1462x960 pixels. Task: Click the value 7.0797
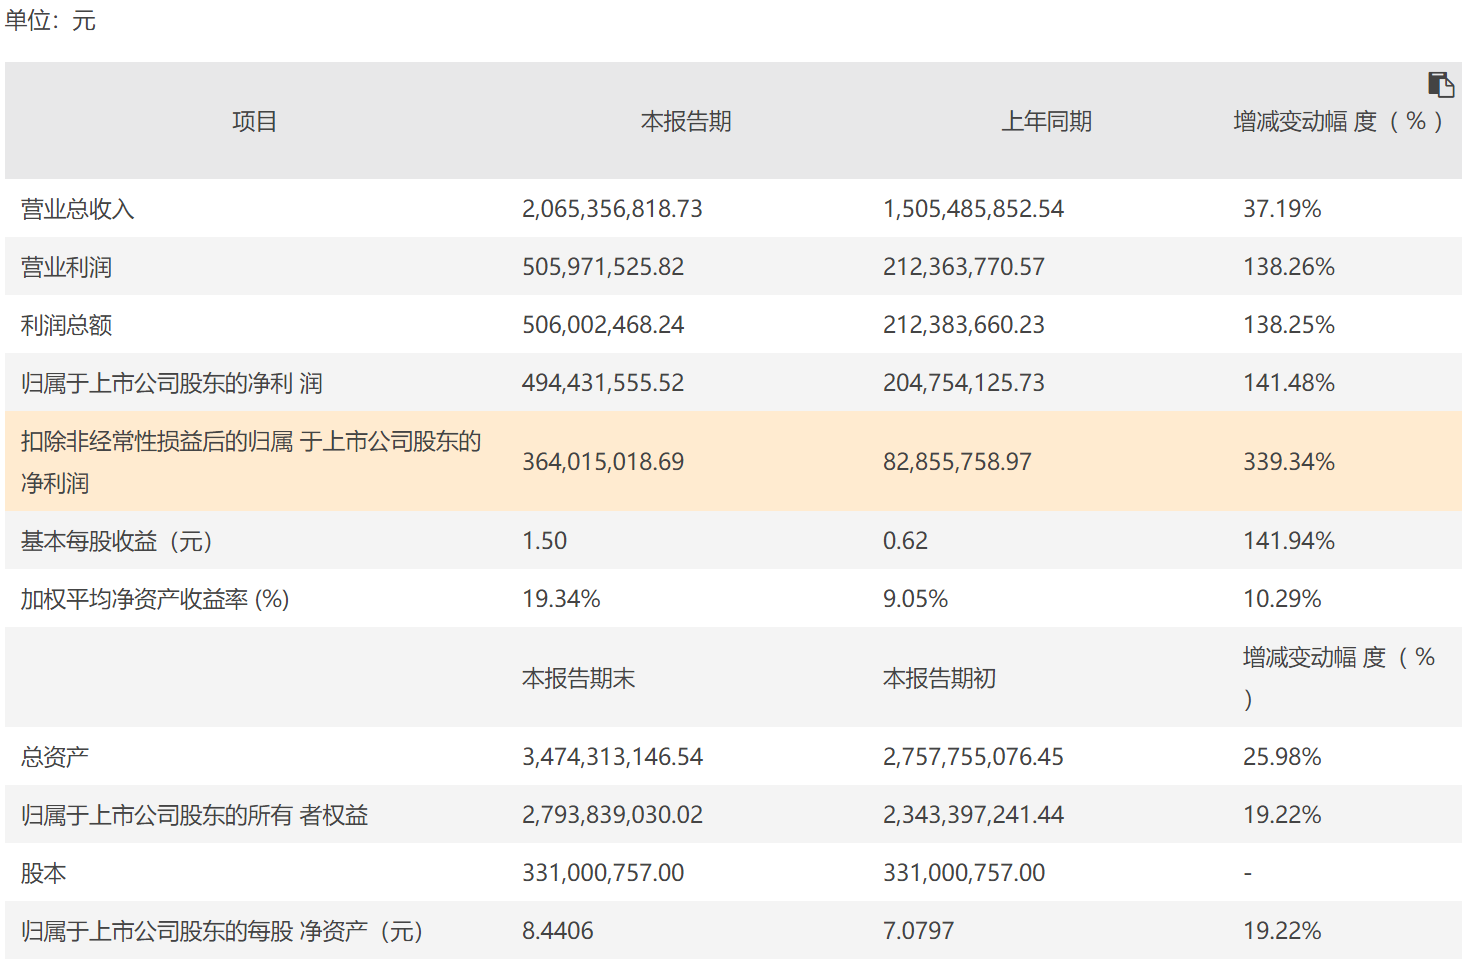click(x=918, y=931)
